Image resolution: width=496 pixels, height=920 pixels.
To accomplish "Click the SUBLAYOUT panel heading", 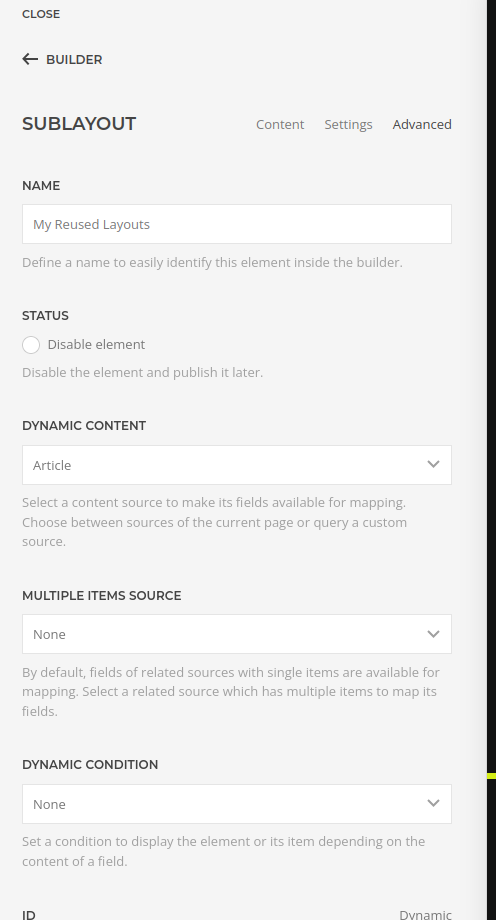I will coord(79,124).
